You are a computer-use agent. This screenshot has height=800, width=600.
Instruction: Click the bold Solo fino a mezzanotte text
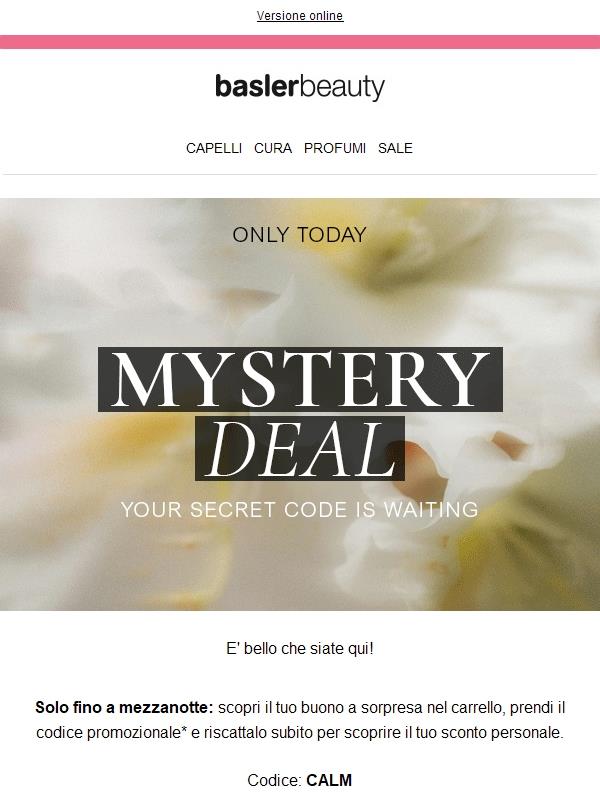(x=124, y=708)
